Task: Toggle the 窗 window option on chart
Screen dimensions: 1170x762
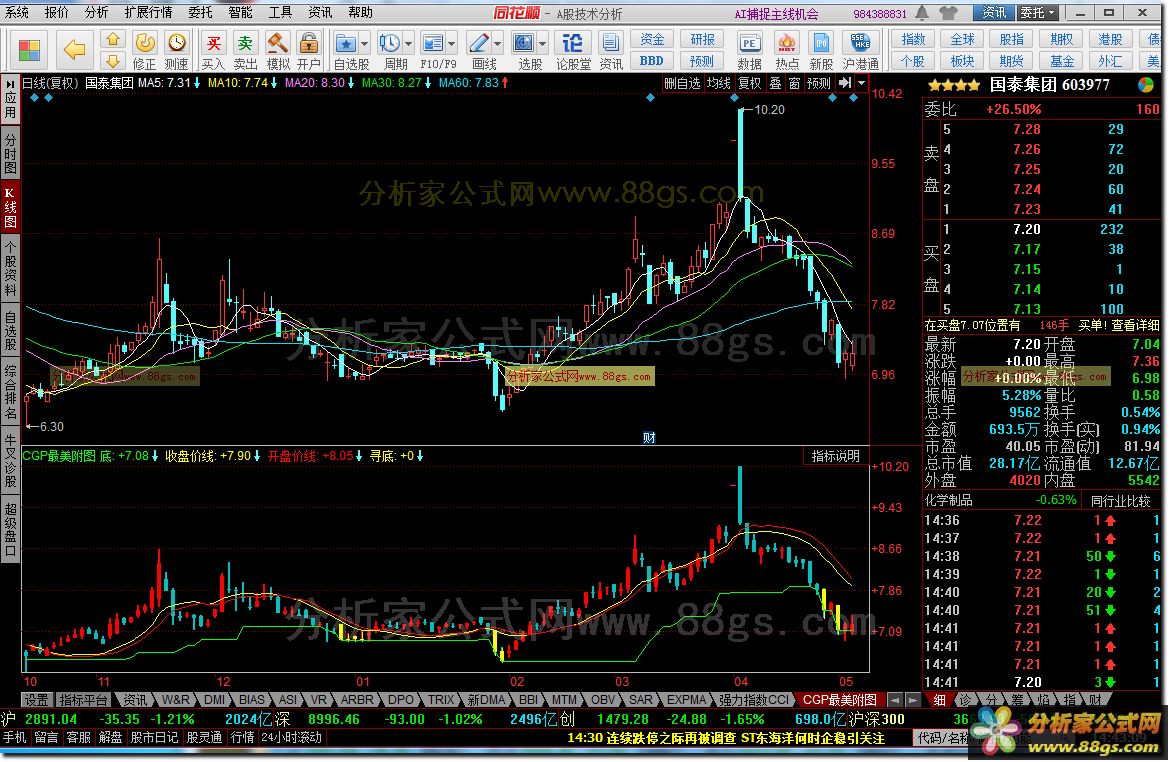Action: point(795,83)
